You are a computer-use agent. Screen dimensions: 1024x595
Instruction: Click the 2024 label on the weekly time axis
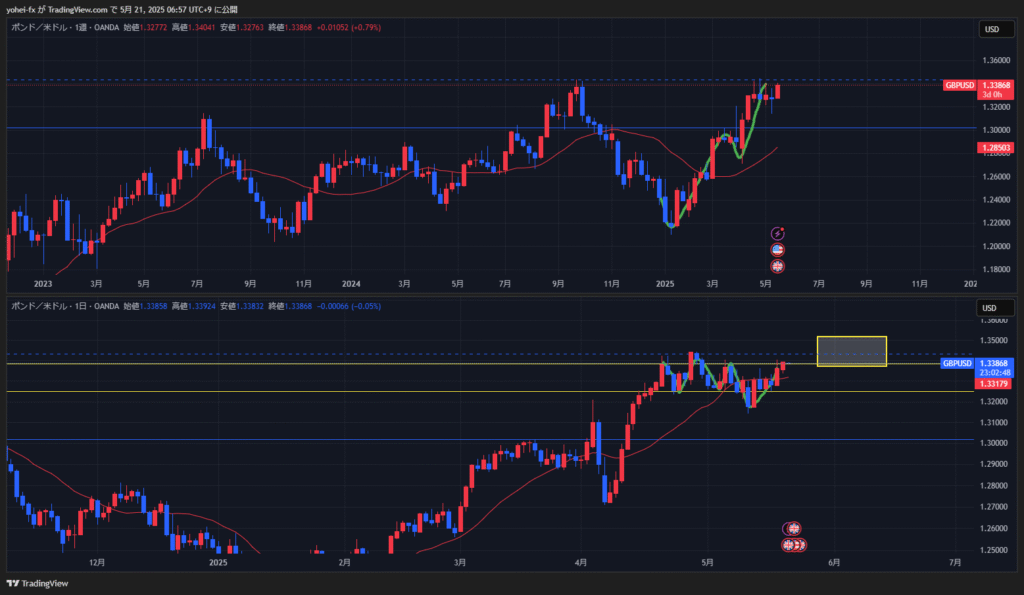[351, 283]
